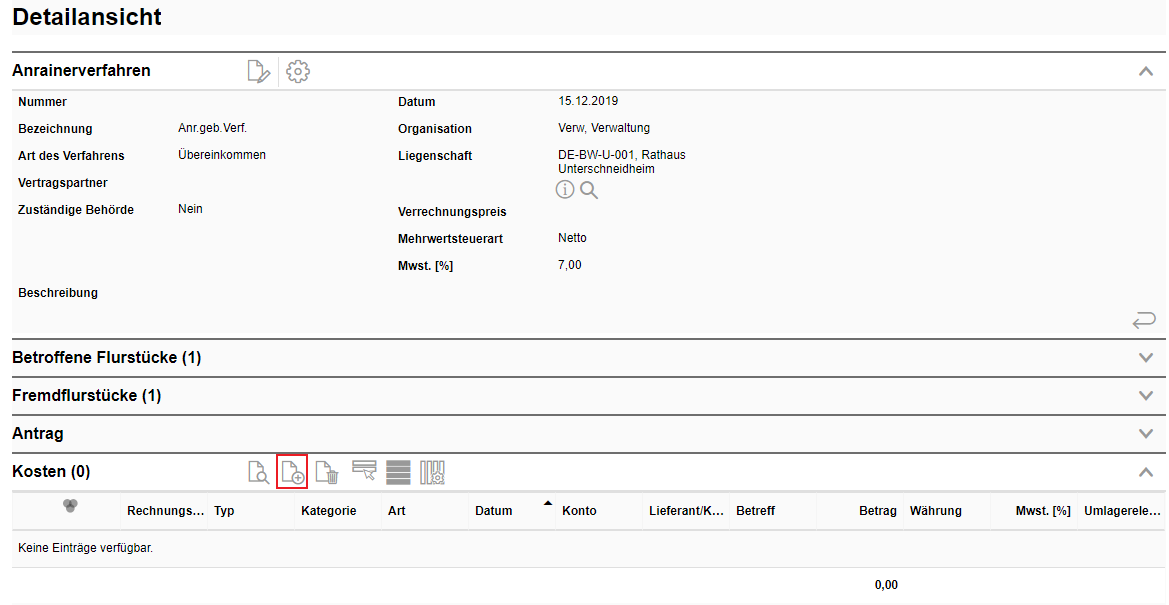Click the Kategorie column header
The image size is (1169, 605).
[x=329, y=511]
